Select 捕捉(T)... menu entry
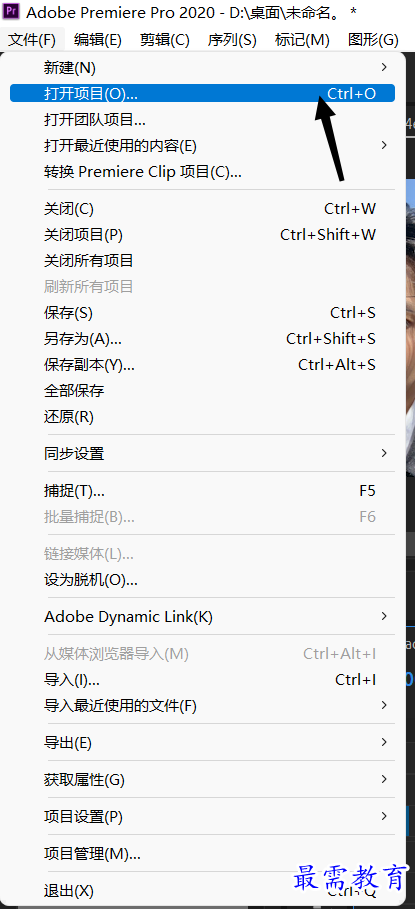 [x=202, y=491]
